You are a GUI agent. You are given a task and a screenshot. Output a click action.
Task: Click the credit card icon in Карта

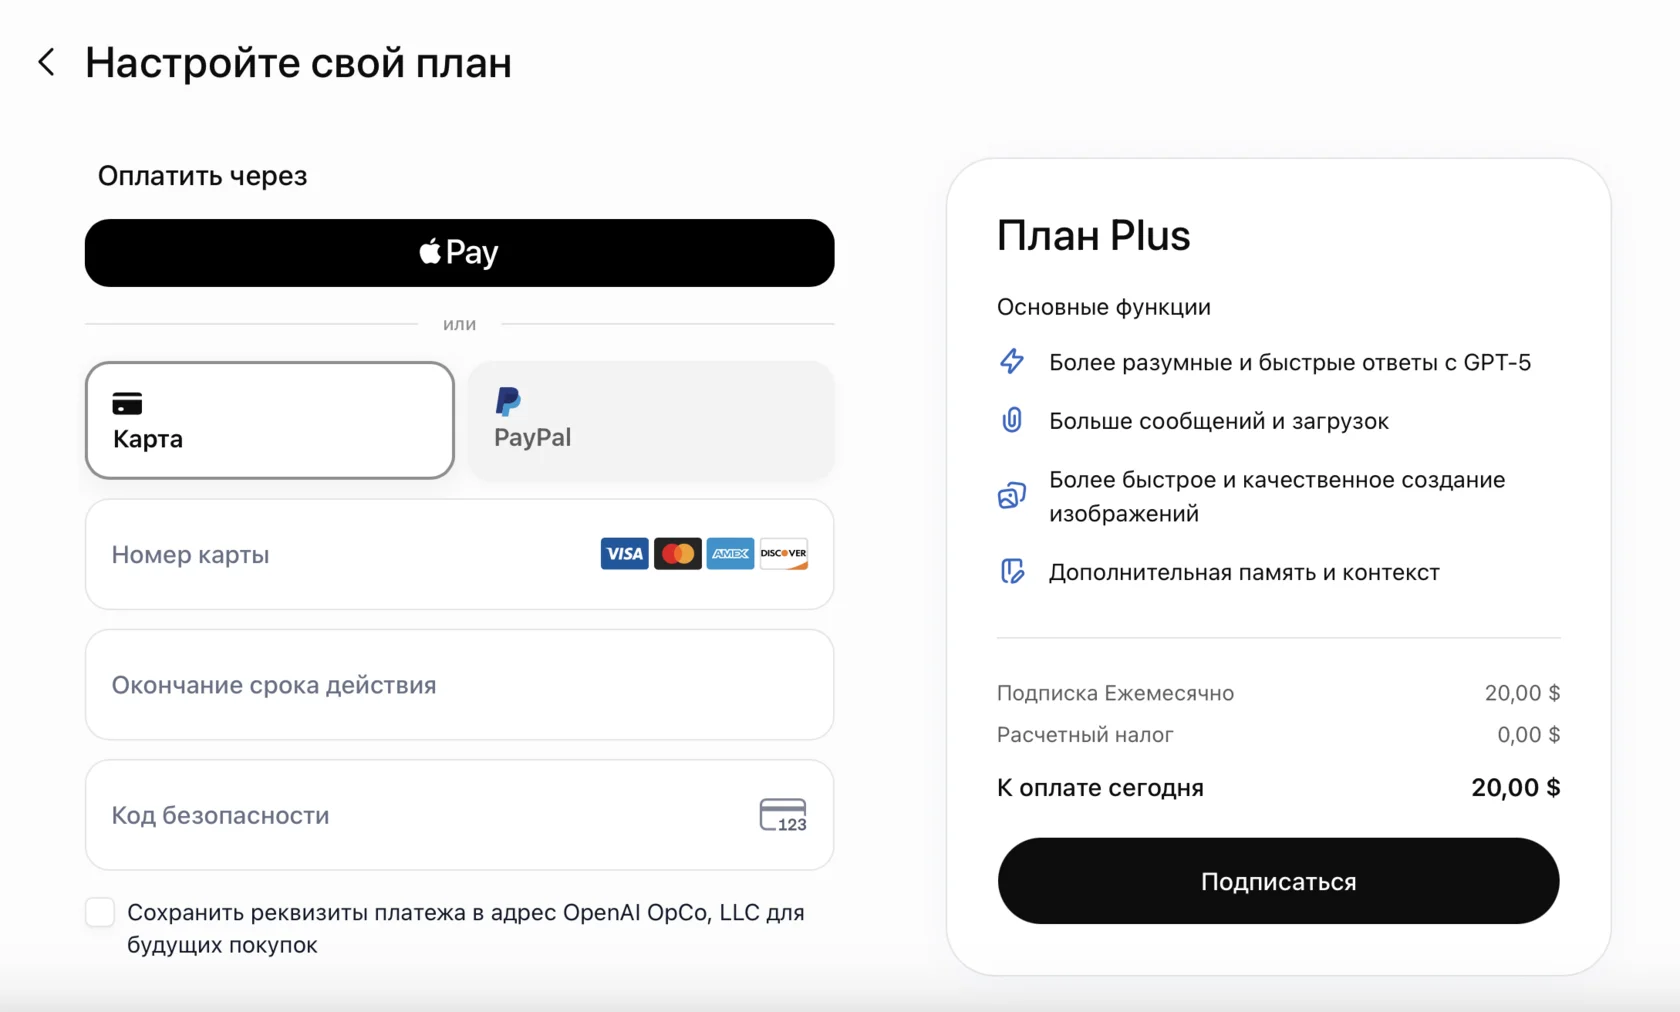click(127, 403)
